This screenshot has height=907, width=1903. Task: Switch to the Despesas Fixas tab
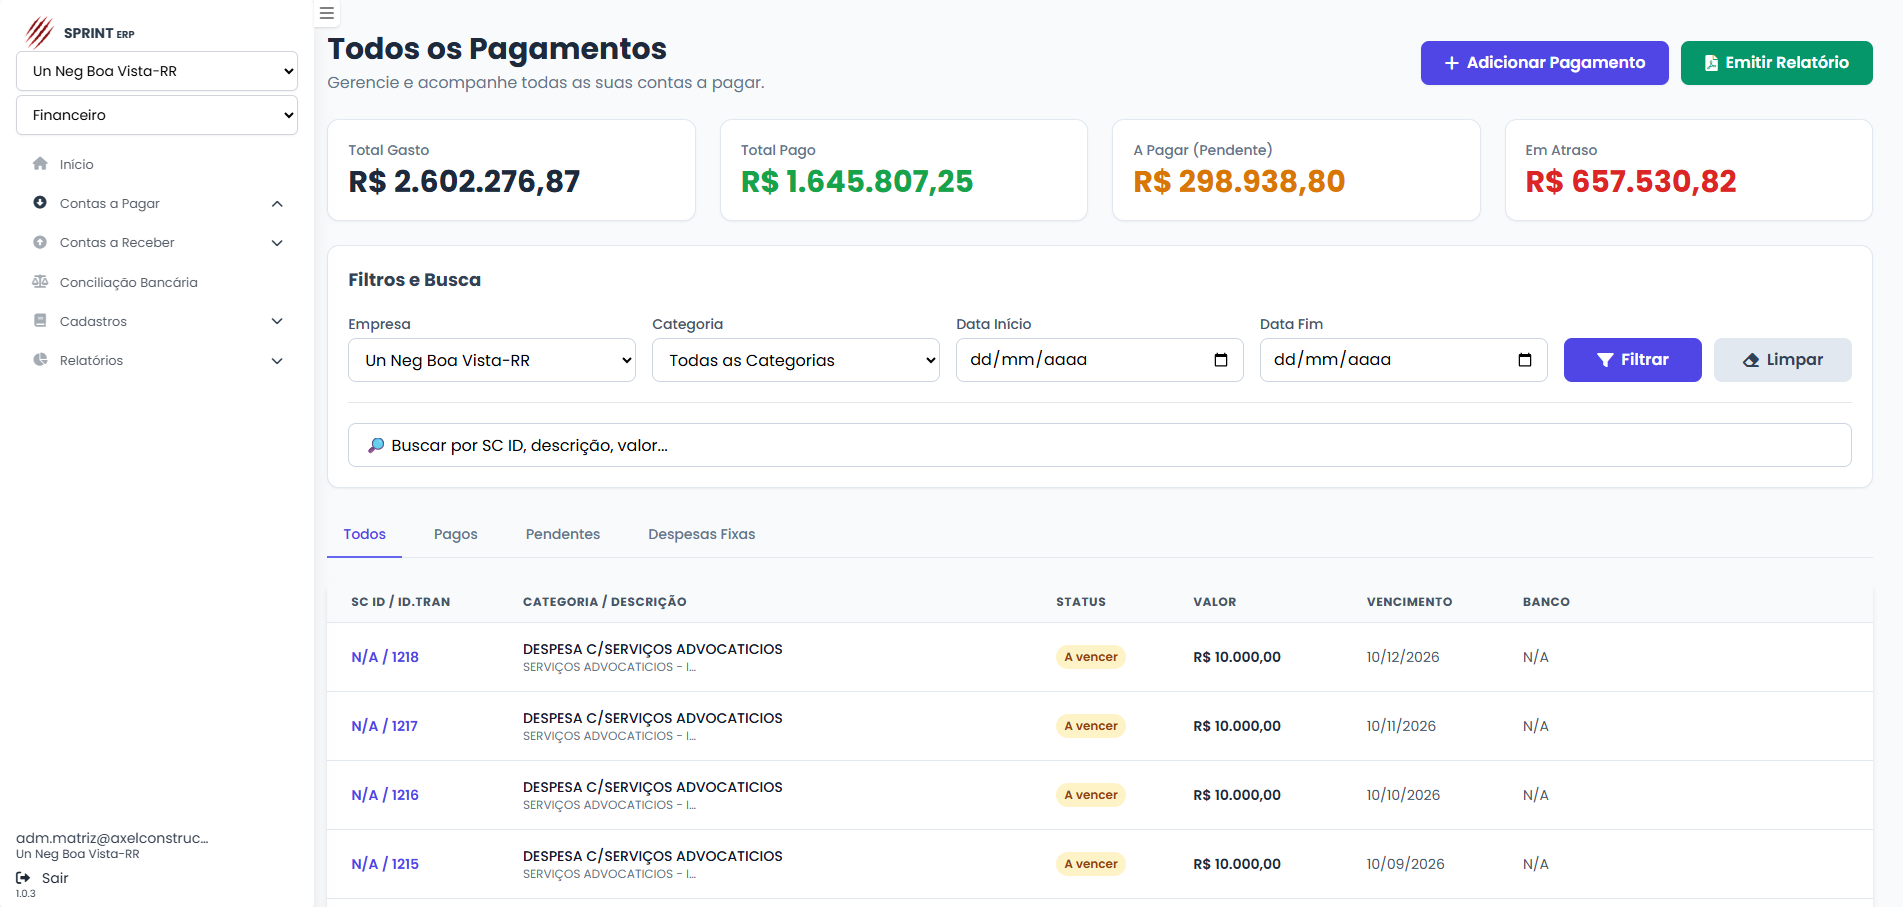tap(701, 534)
